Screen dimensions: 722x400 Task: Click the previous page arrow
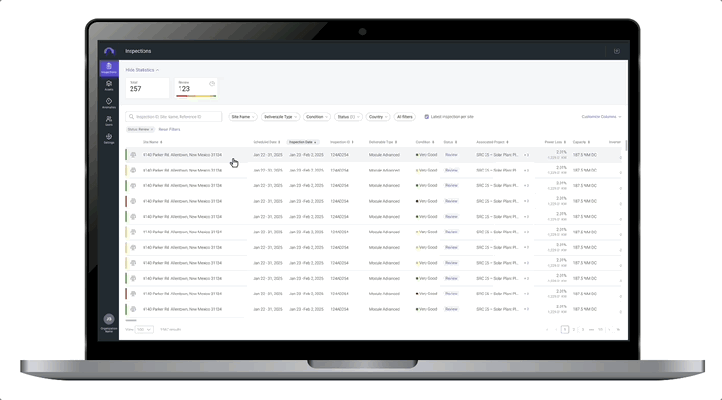tap(556, 330)
